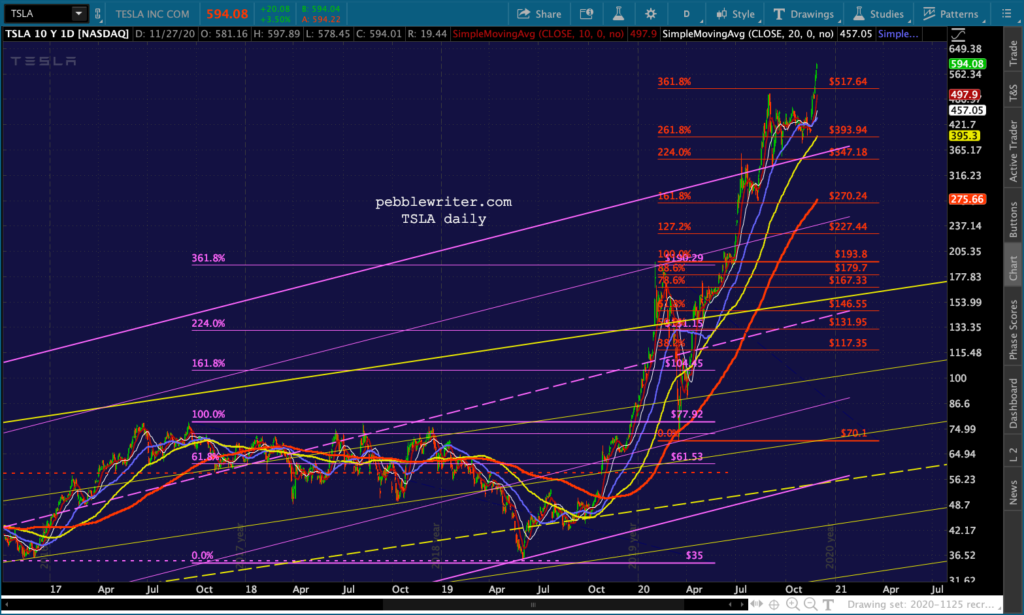Open the Phase Scores sidebar tab
This screenshot has width=1024, height=615.
click(1013, 329)
